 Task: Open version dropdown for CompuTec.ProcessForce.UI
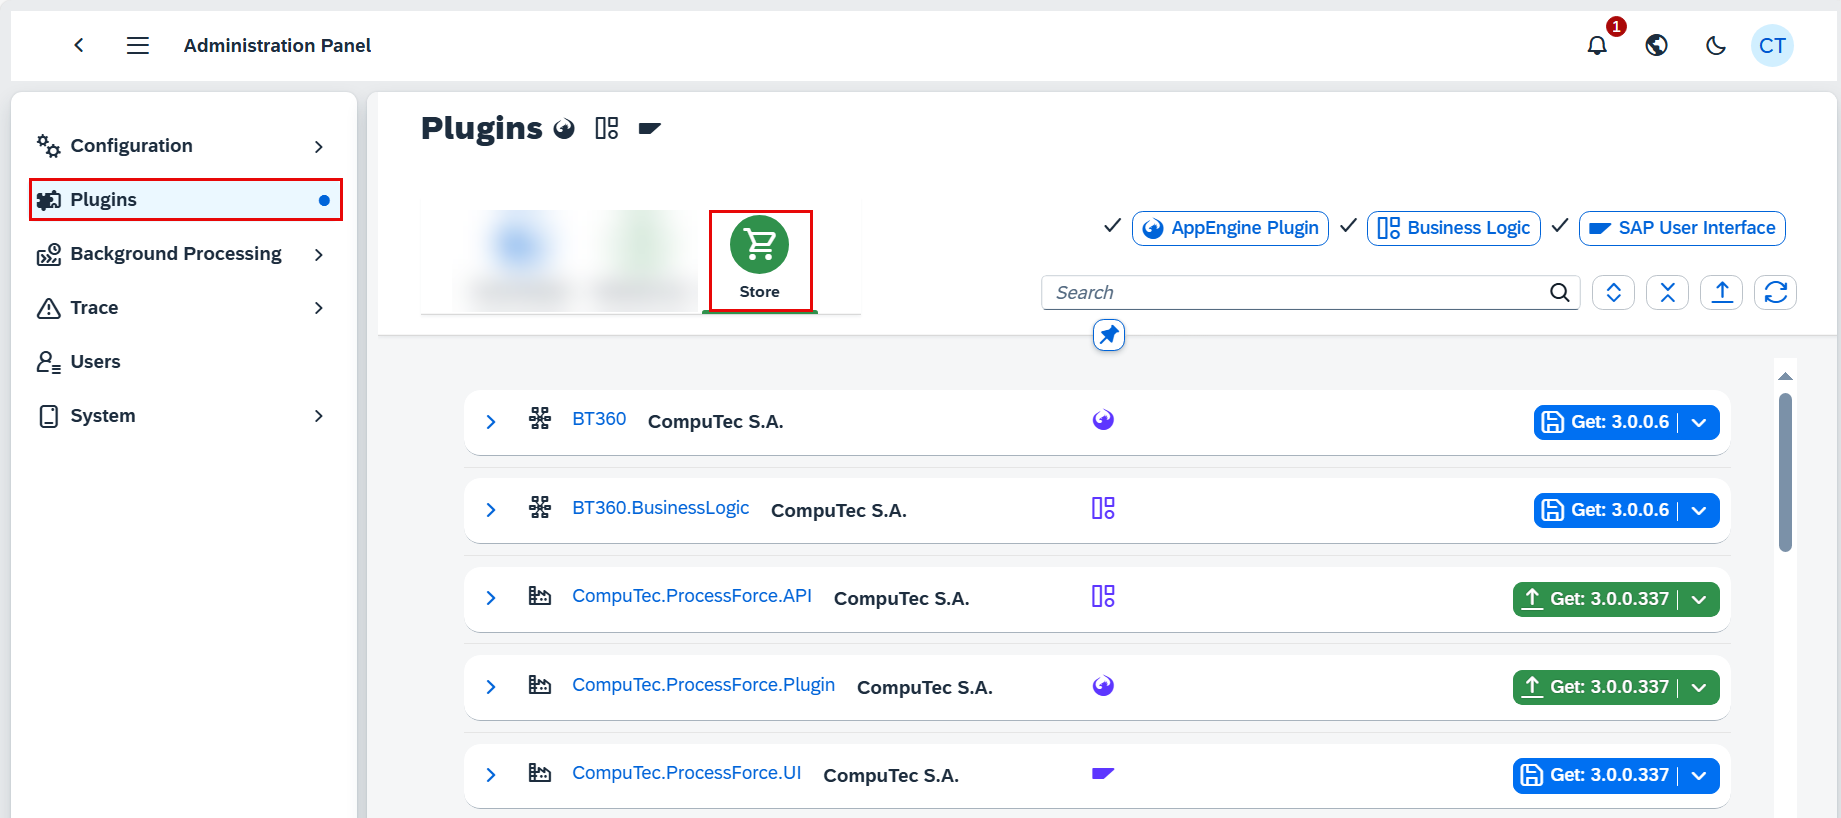pyautogui.click(x=1699, y=775)
